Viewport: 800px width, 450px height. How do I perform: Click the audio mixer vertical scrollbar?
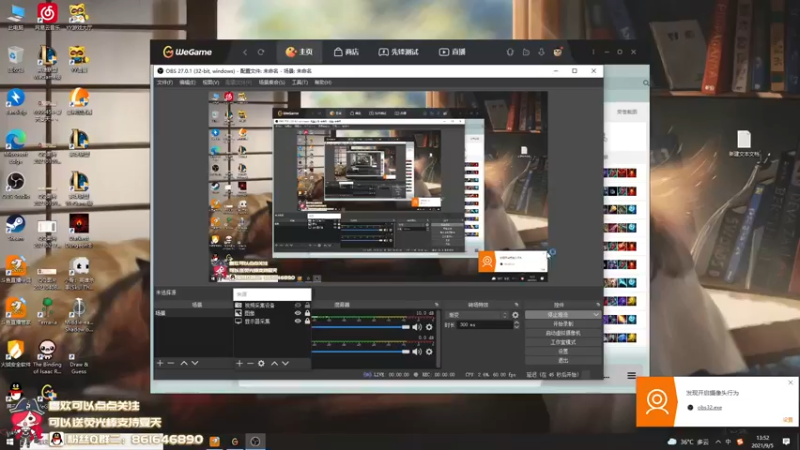437,338
